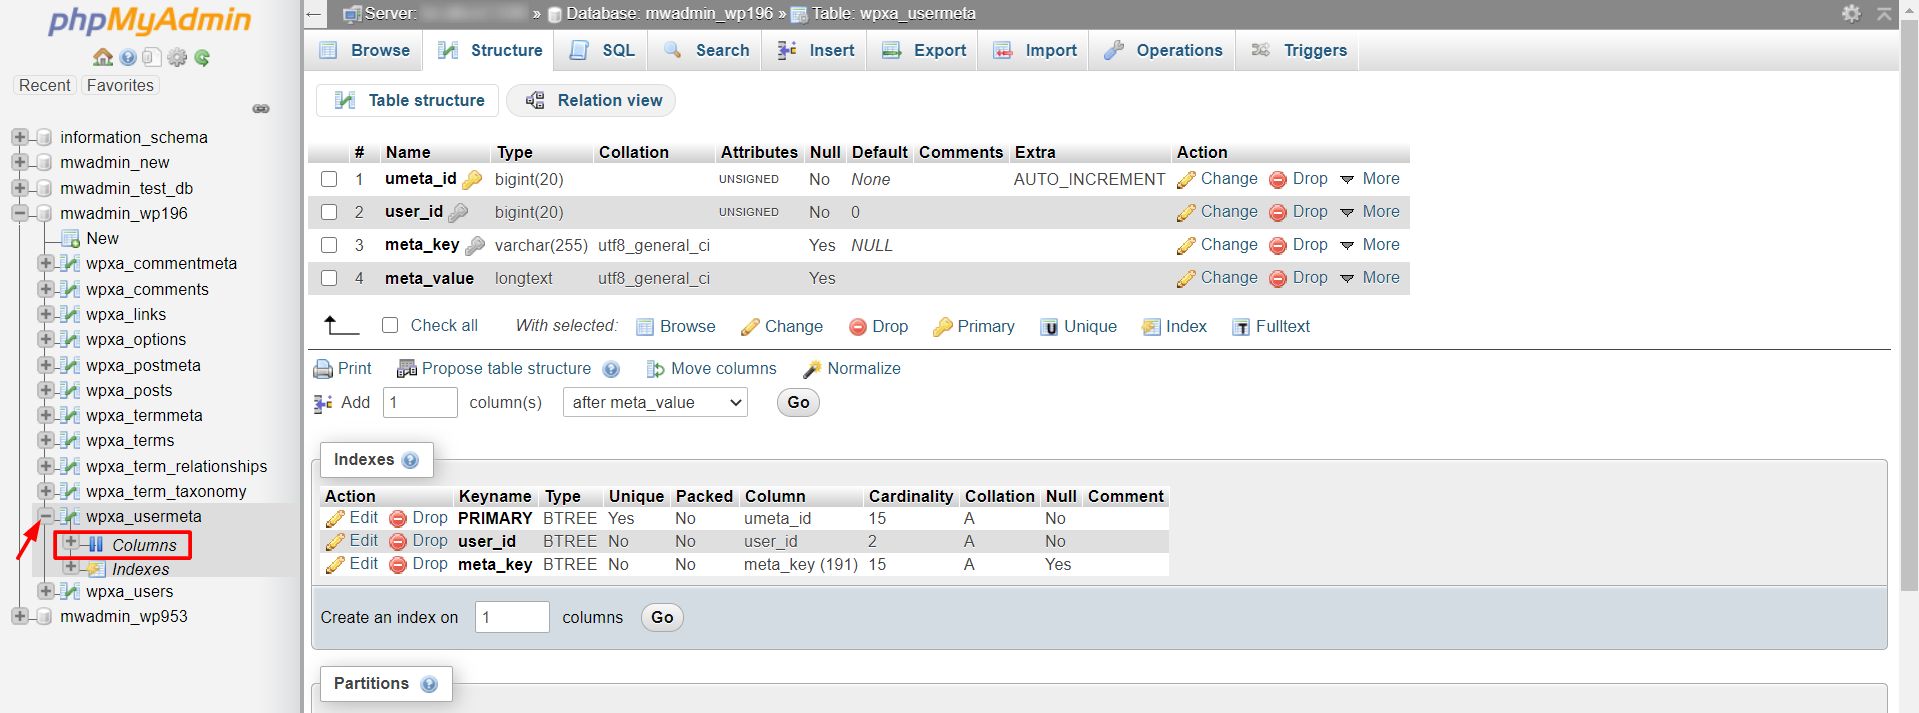Click Fulltext for selected columns
Viewport: 1919px width, 713px height.
coord(1271,327)
